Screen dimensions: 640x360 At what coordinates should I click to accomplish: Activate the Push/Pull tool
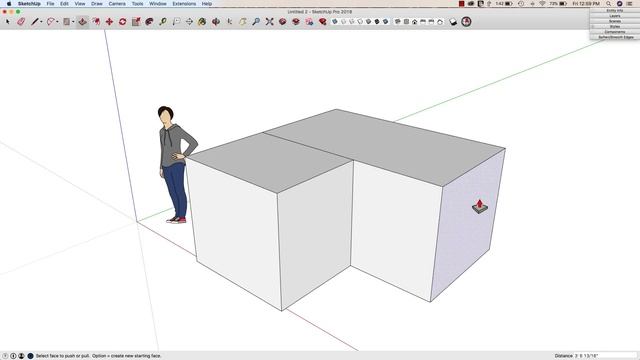point(82,22)
